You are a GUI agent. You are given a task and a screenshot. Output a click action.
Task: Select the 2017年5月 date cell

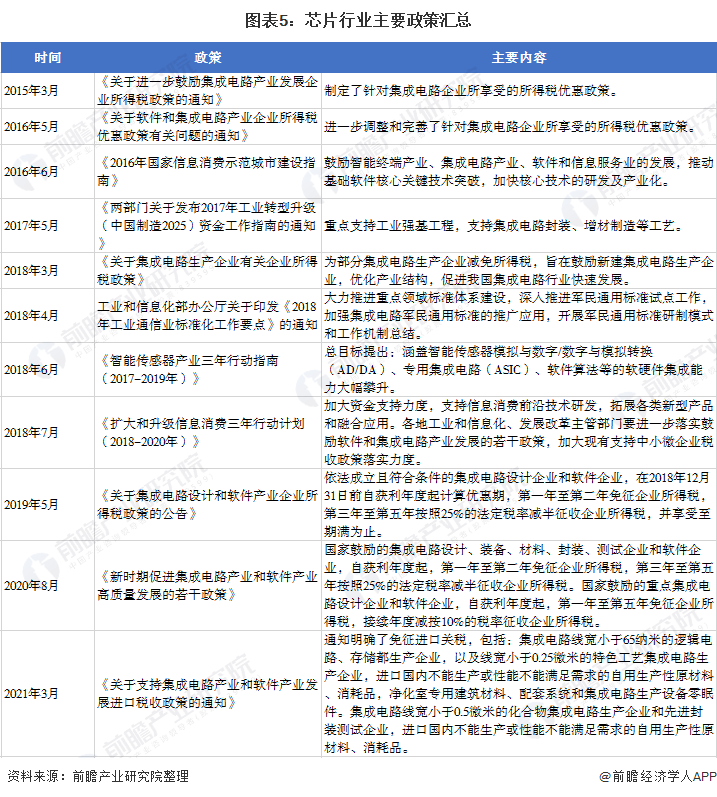click(x=32, y=226)
